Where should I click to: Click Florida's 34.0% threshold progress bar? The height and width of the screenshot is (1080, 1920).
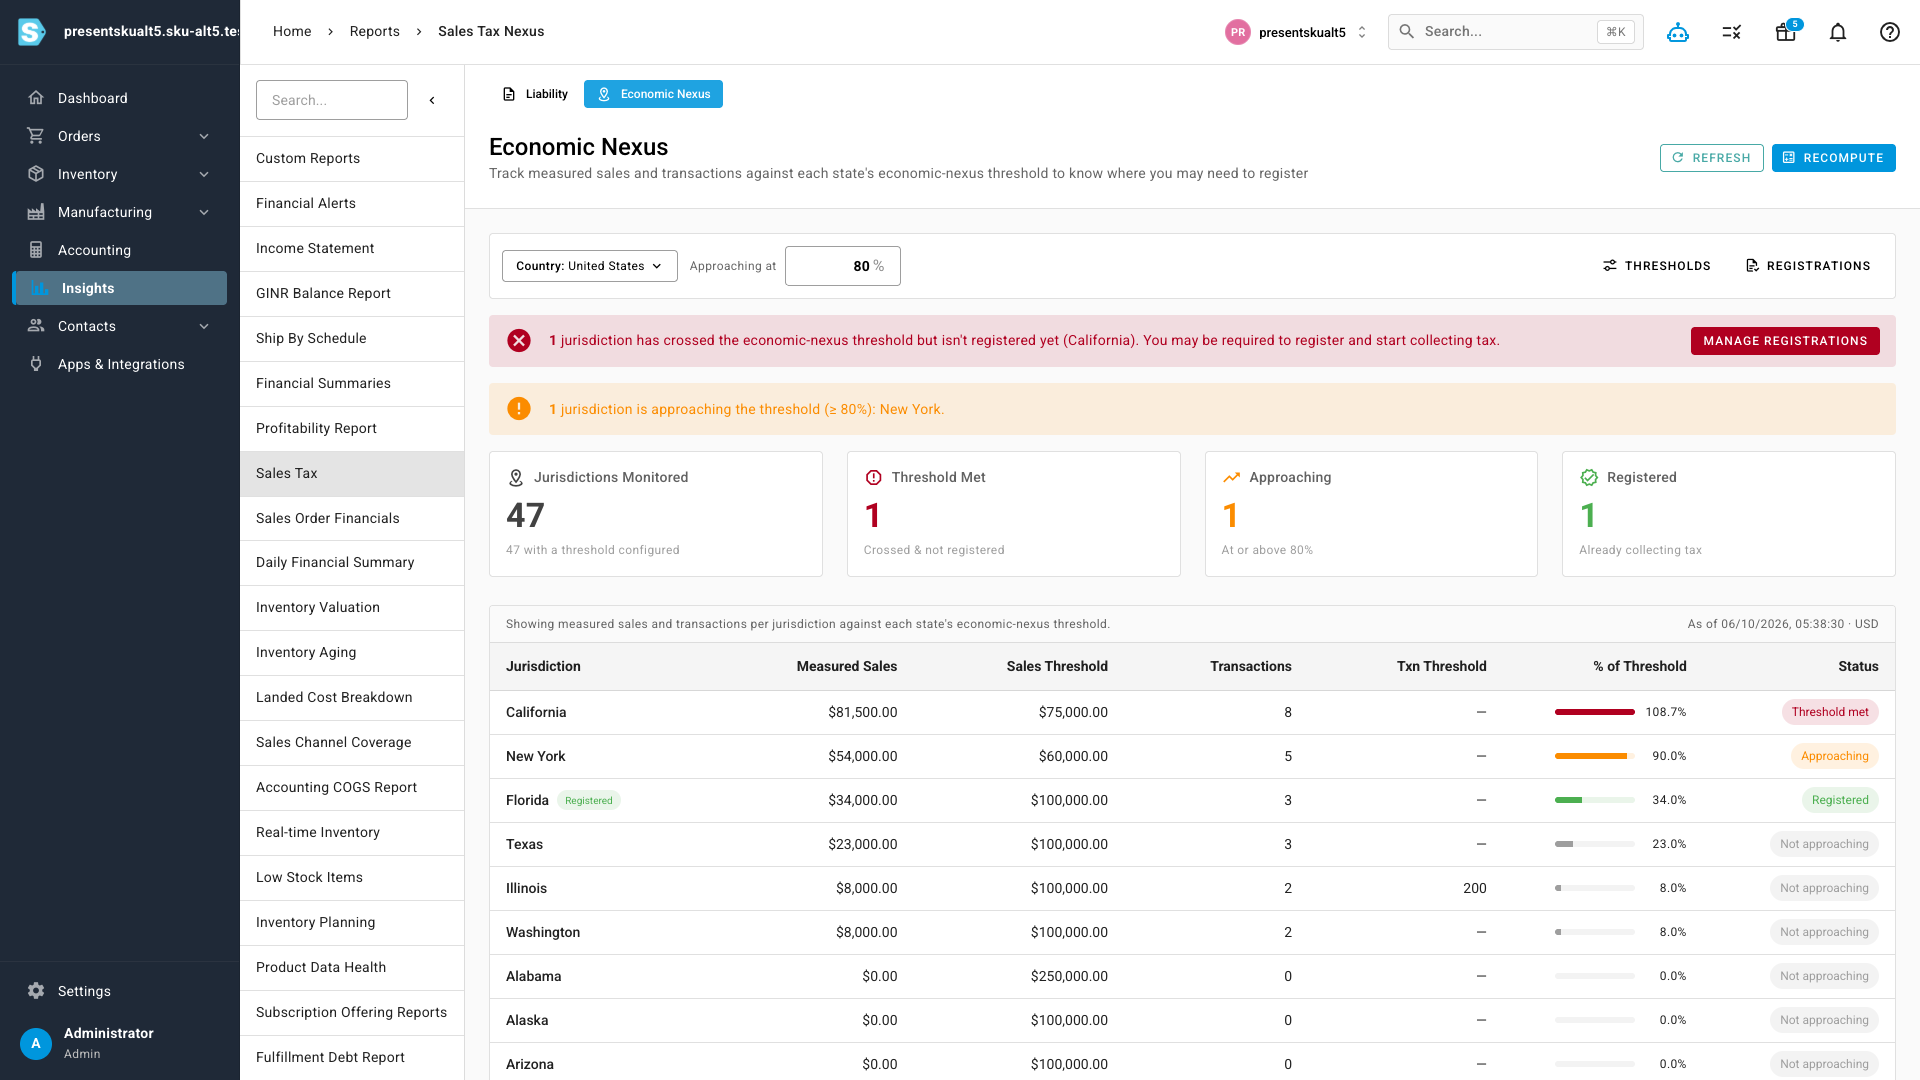pos(1595,800)
